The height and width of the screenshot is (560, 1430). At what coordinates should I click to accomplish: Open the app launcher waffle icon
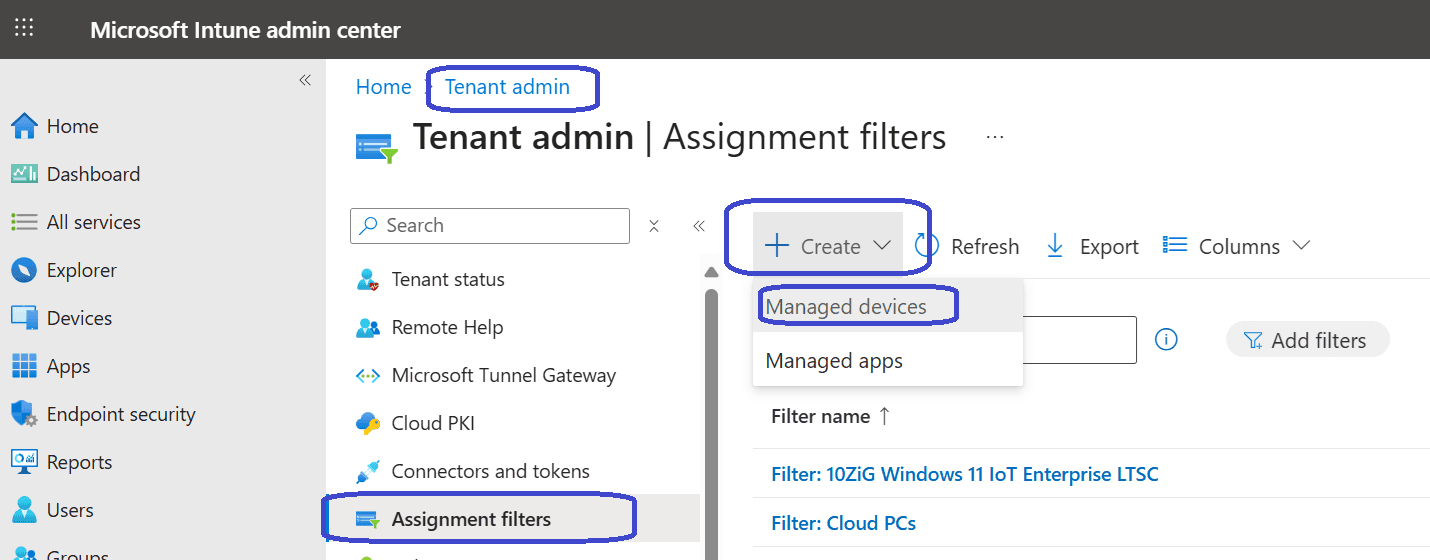[x=24, y=28]
